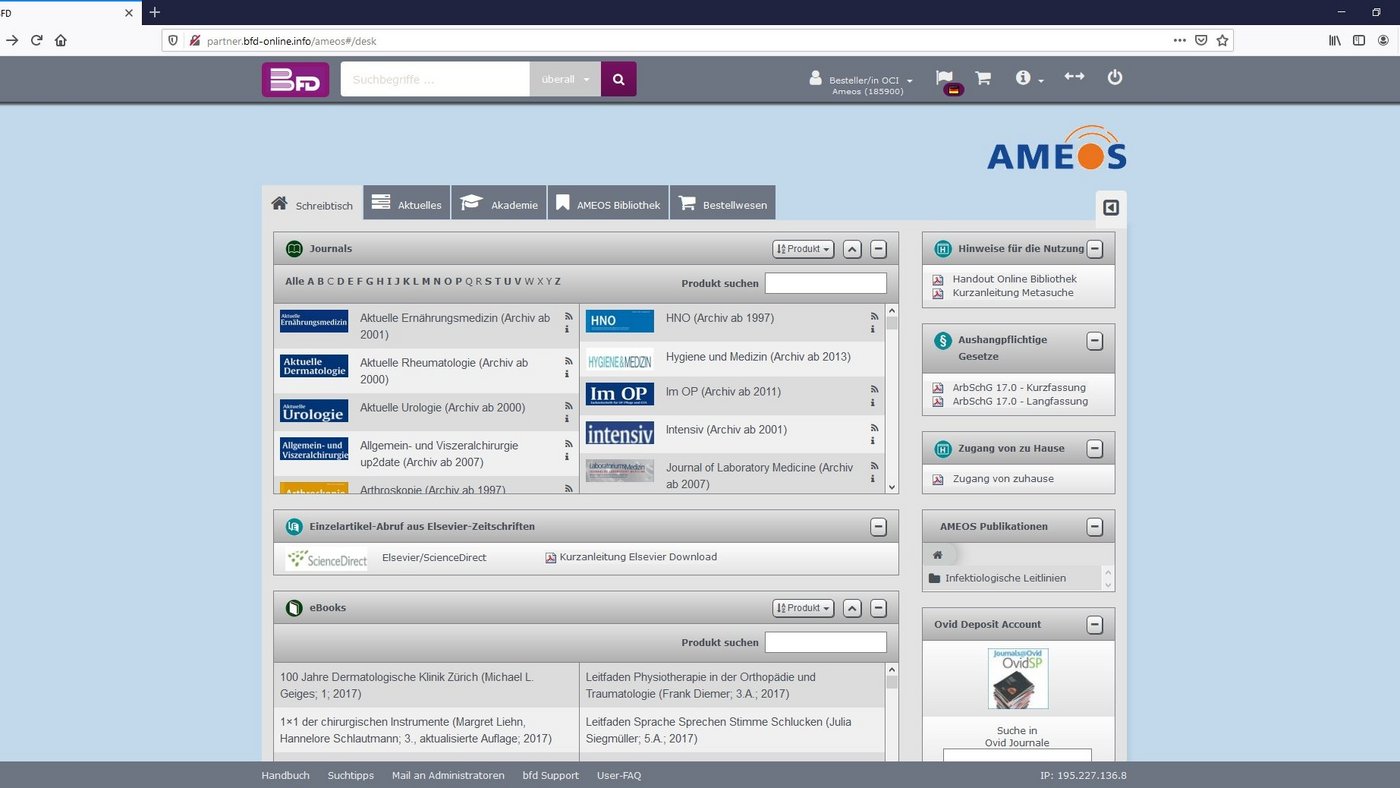1400x788 pixels.
Task: Open the Akademie tab
Action: [x=499, y=203]
